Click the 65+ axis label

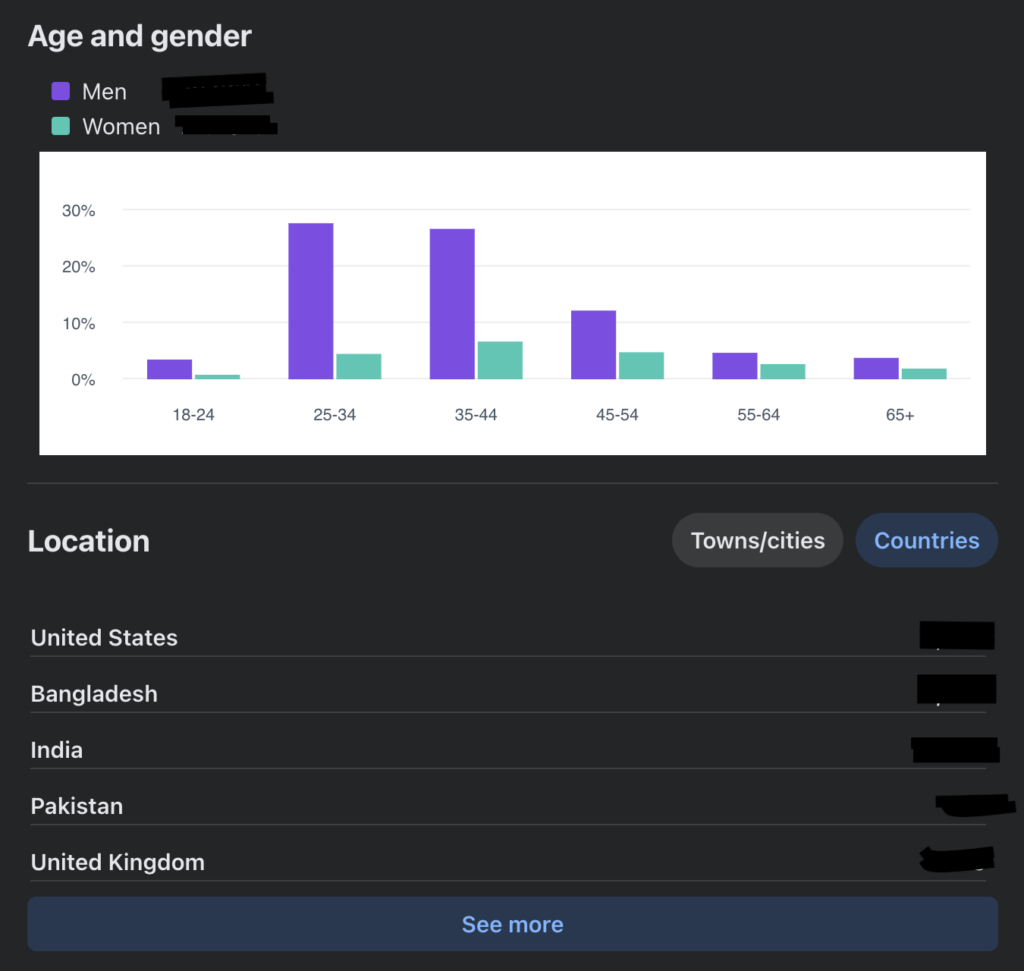[899, 414]
